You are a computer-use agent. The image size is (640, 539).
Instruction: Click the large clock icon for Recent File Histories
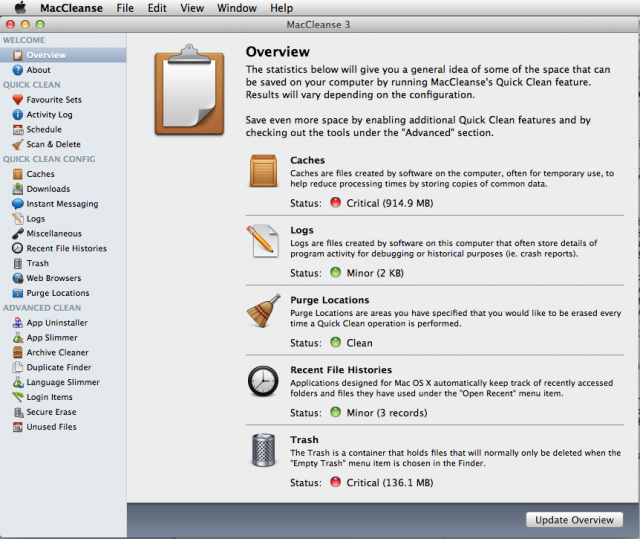(x=263, y=381)
